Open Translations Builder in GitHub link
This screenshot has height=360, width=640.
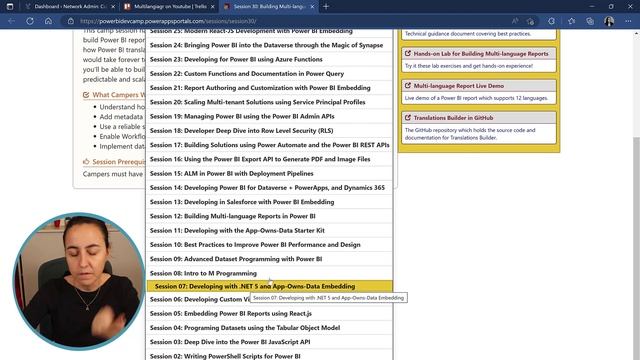(x=453, y=118)
